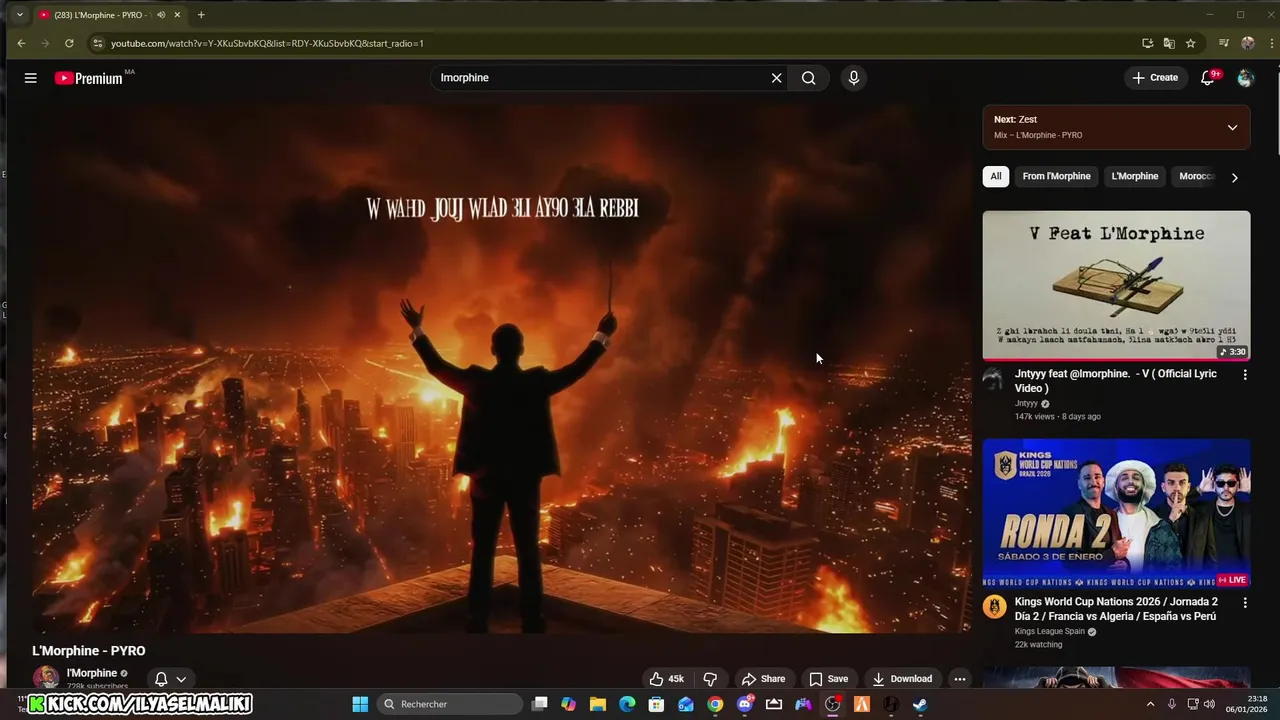Open File Explorer from taskbar
Viewport: 1280px width, 720px height.
click(x=598, y=704)
